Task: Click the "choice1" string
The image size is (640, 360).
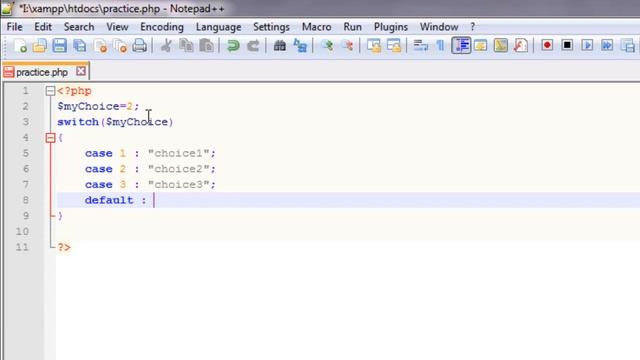Action: [179, 153]
